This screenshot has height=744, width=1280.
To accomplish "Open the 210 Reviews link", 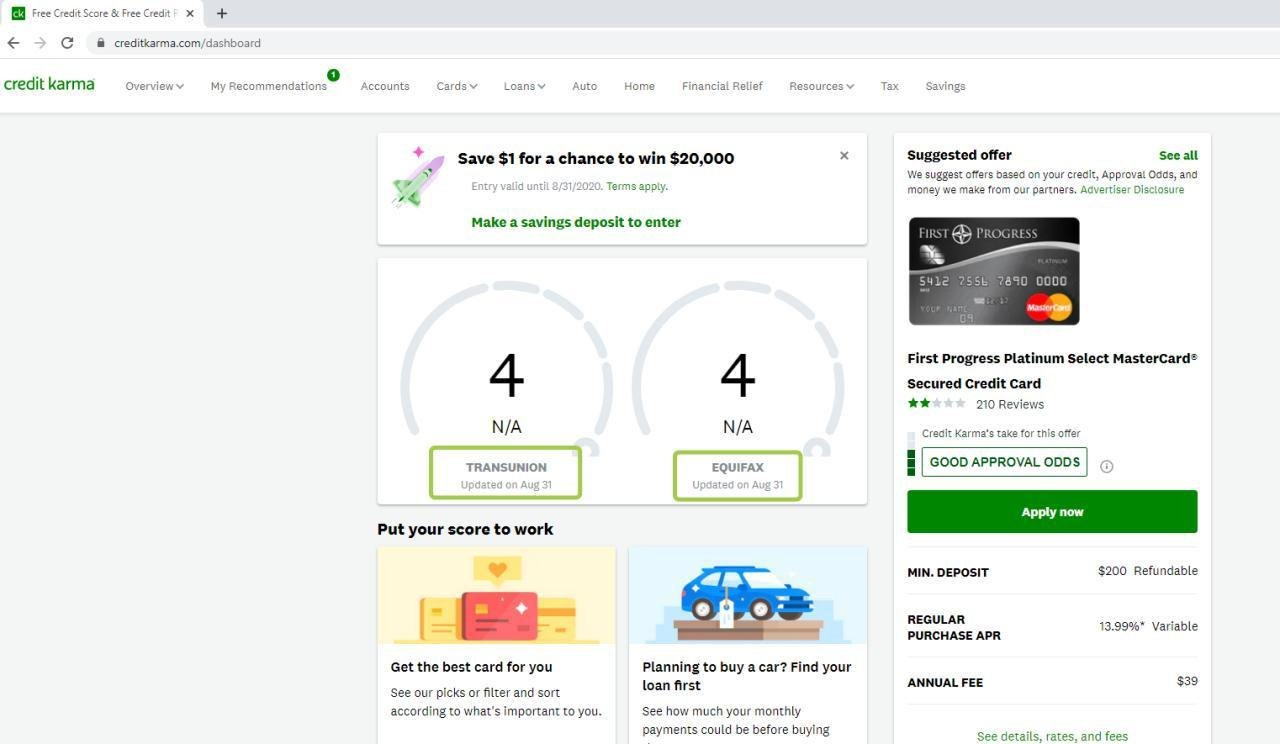I will [x=1010, y=404].
